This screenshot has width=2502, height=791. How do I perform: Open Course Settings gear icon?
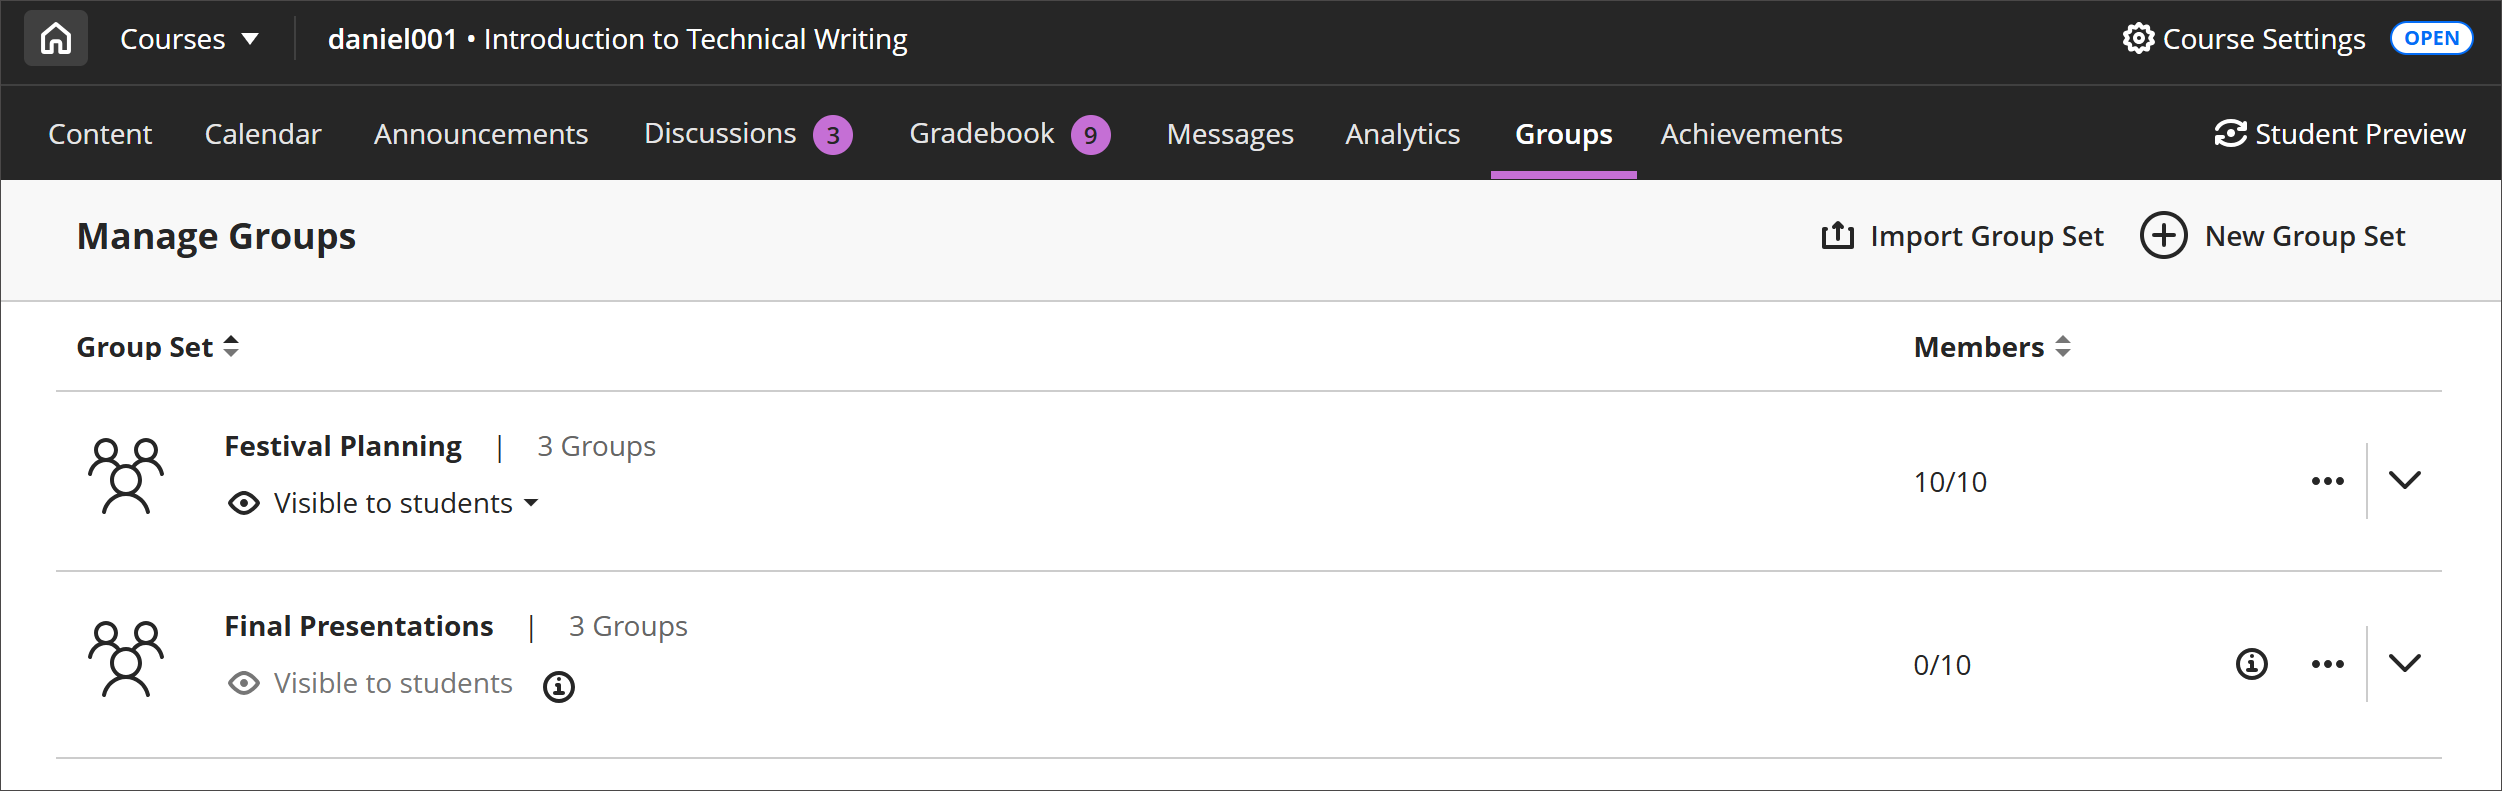point(2138,39)
